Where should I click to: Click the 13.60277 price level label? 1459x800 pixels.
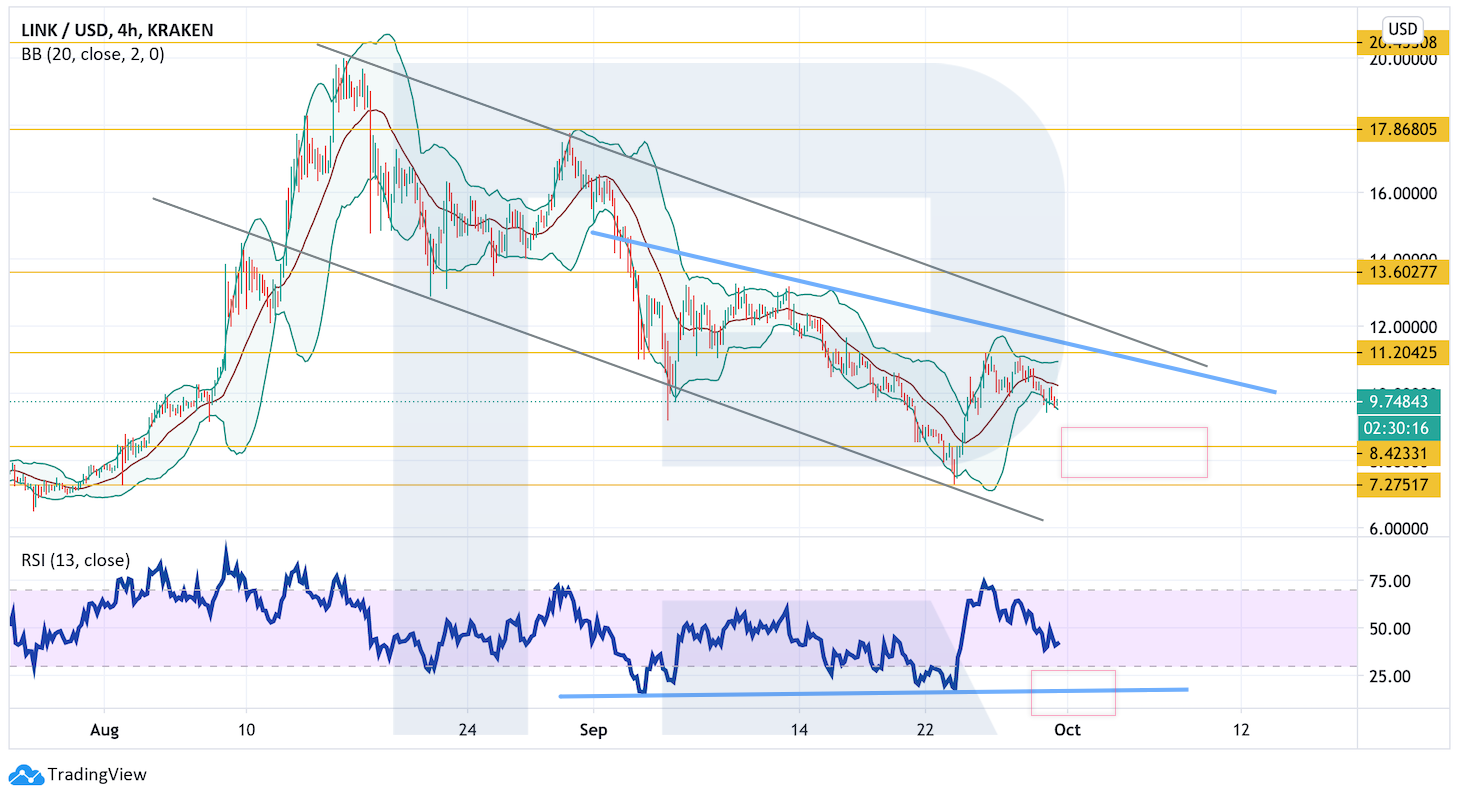1402,272
